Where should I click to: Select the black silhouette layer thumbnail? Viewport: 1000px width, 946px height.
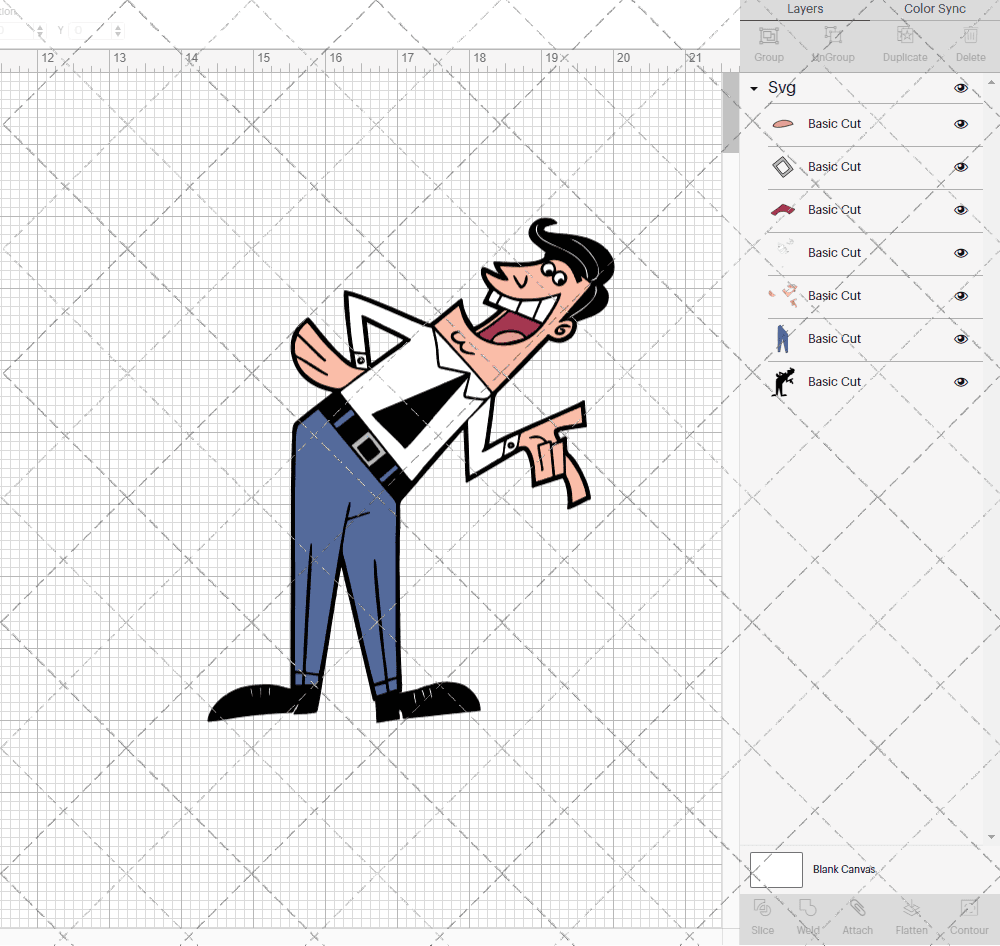click(783, 382)
